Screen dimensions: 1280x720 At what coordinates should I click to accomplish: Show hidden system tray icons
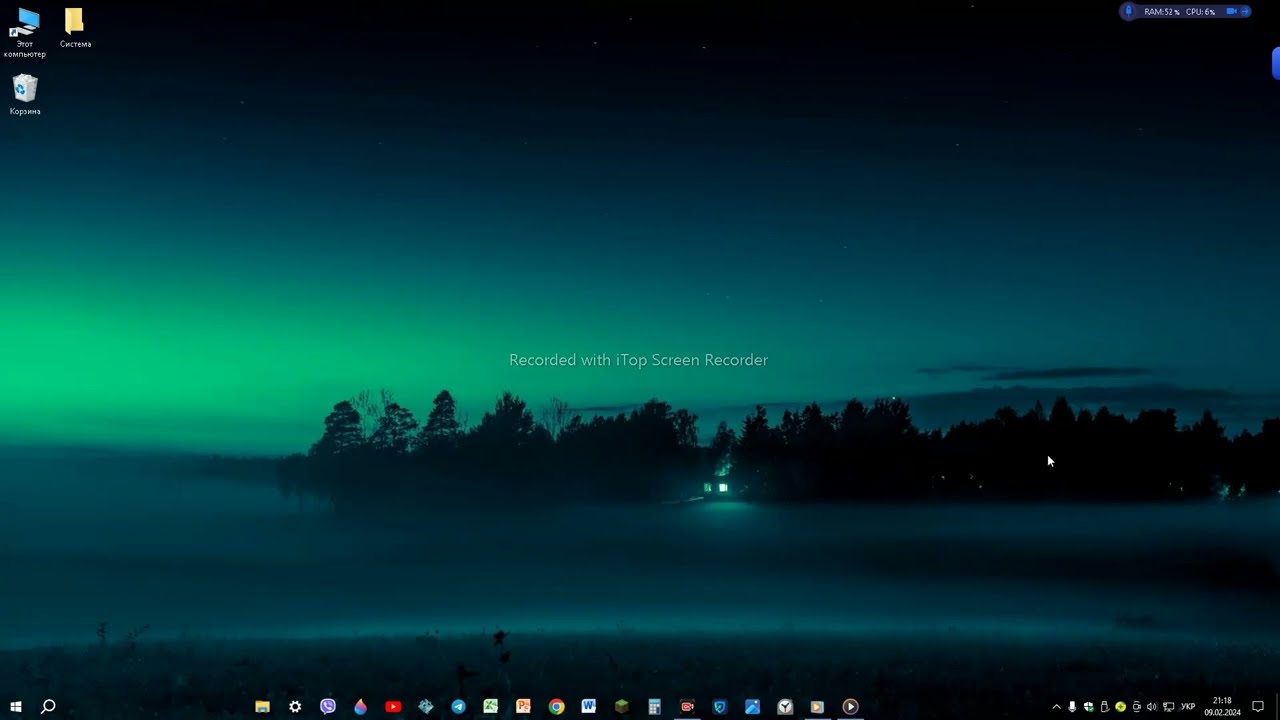(x=1057, y=707)
